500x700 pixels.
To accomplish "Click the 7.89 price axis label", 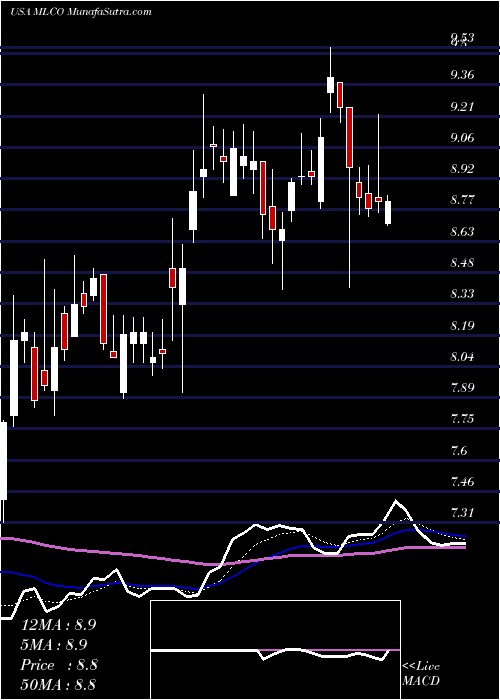I will 463,388.
